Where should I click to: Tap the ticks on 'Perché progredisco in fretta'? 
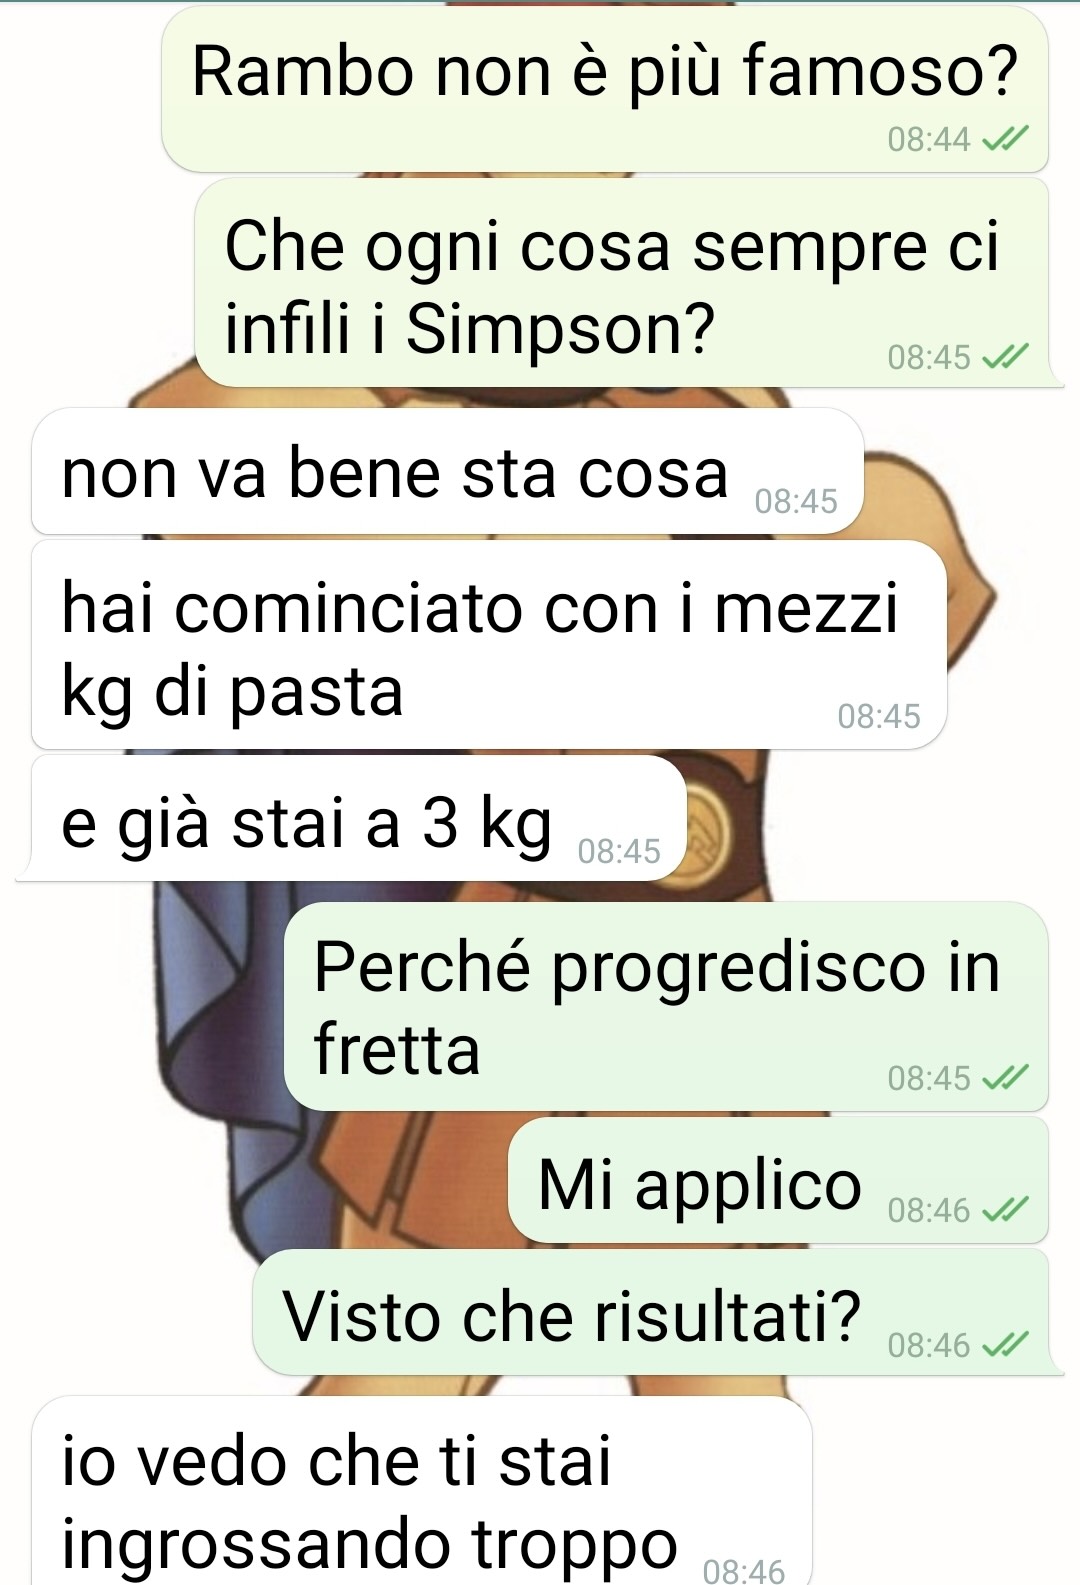pyautogui.click(x=1002, y=1078)
